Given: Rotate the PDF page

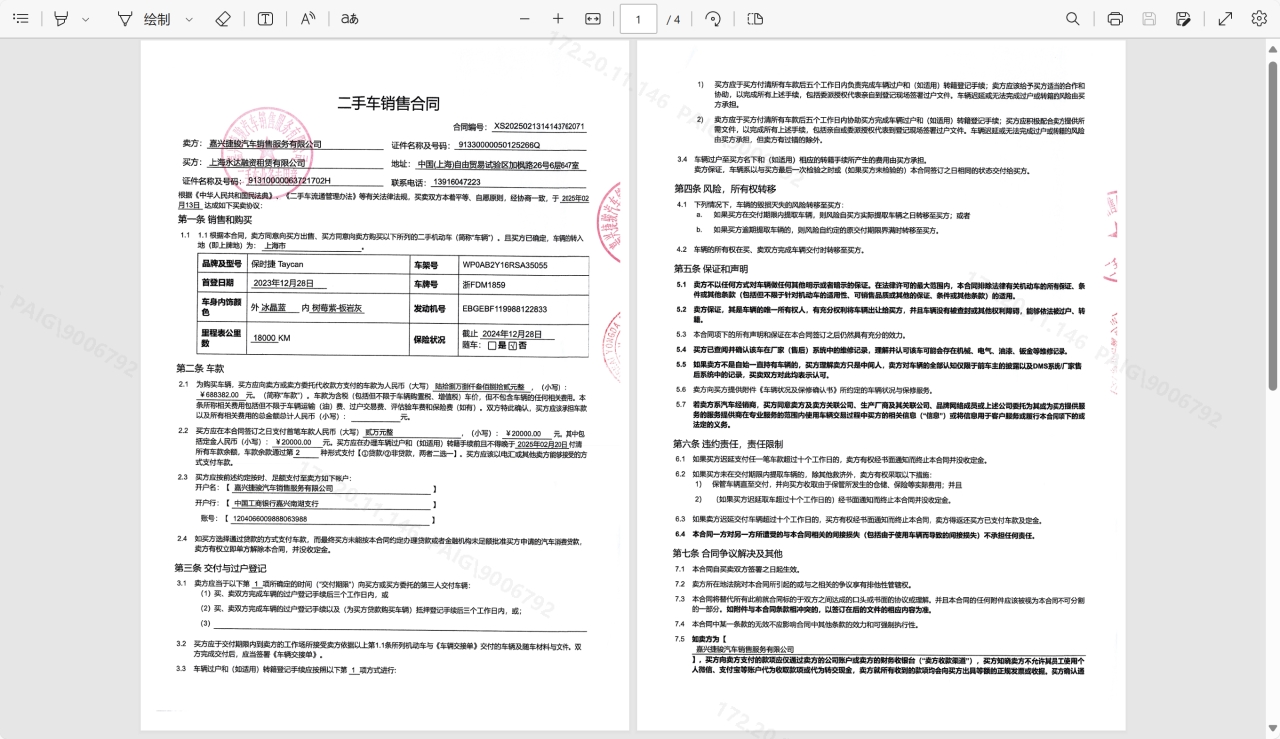Looking at the screenshot, I should [x=713, y=19].
